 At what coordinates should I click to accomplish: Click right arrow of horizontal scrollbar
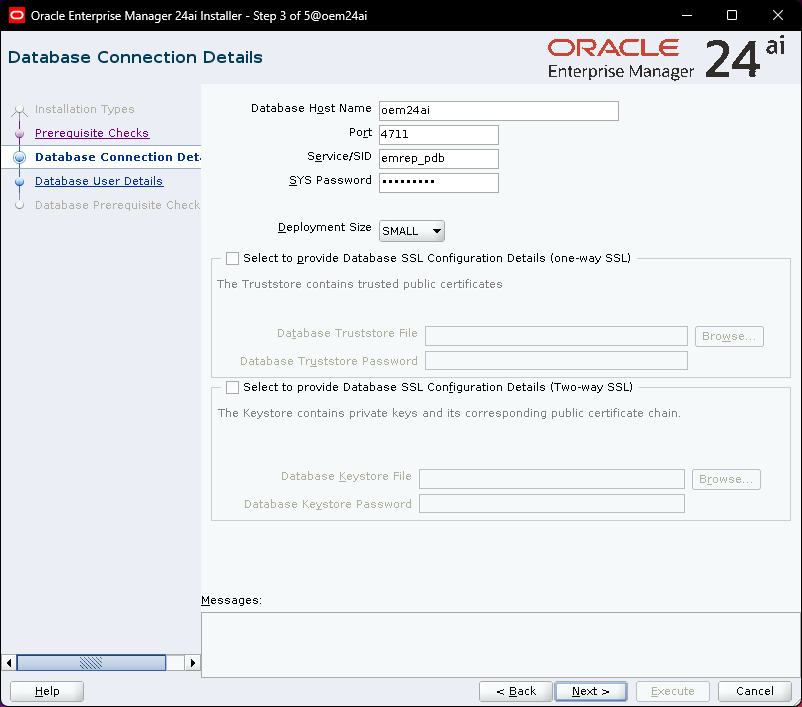(194, 662)
